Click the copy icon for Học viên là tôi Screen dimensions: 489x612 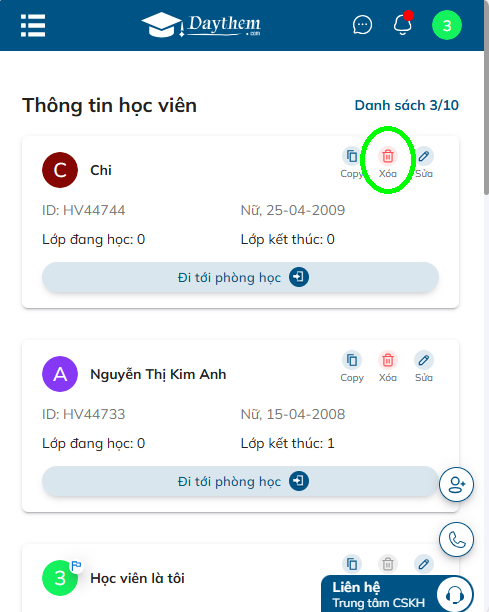(352, 564)
